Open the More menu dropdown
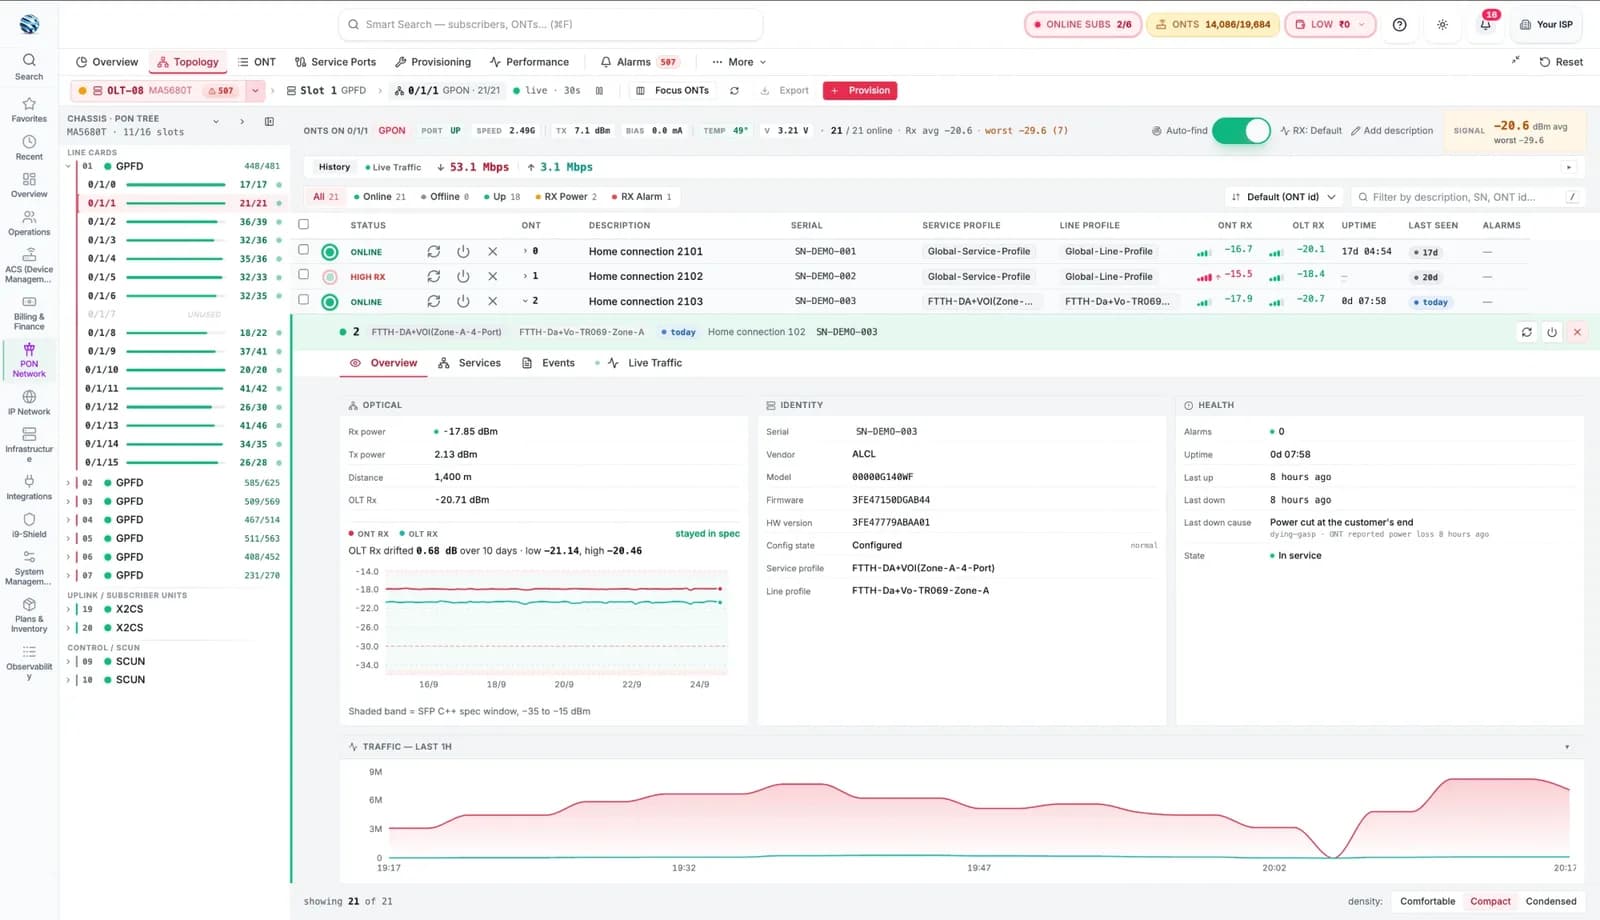 [x=739, y=62]
